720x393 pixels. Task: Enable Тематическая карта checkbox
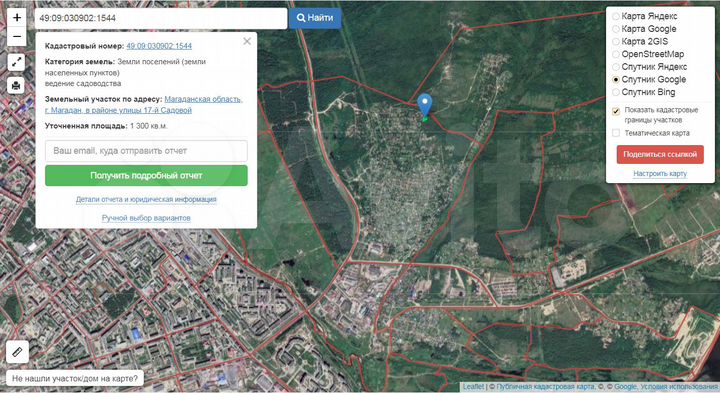point(616,133)
